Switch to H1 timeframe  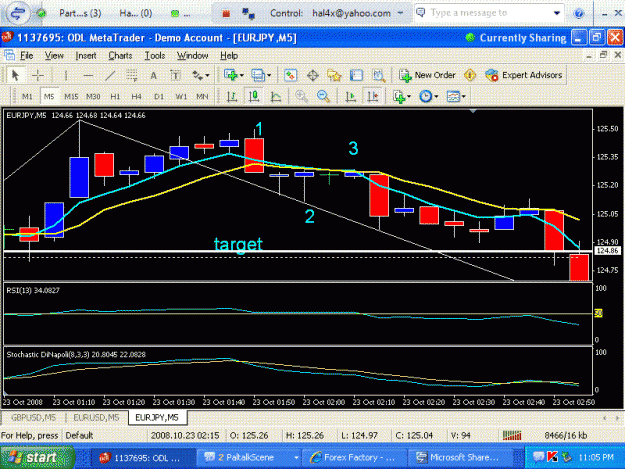115,96
